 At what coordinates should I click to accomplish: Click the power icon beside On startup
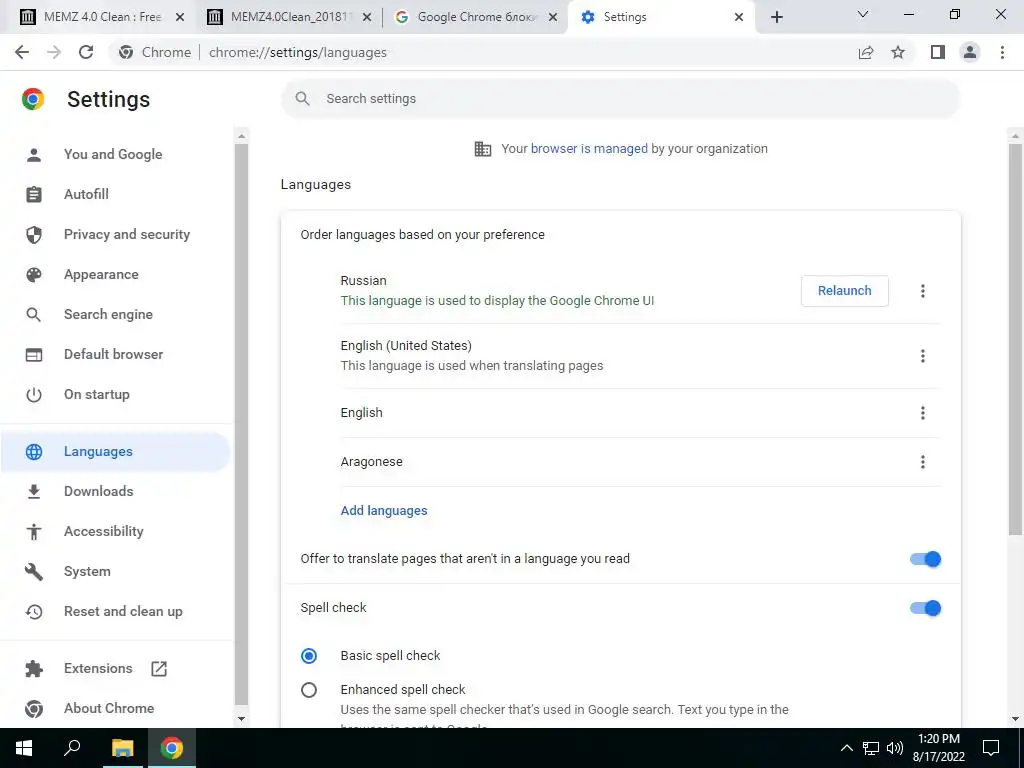[34, 394]
